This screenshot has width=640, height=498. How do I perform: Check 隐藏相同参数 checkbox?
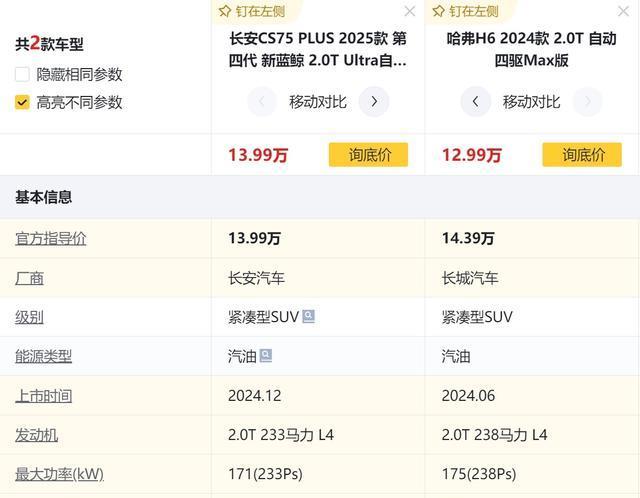tap(22, 74)
